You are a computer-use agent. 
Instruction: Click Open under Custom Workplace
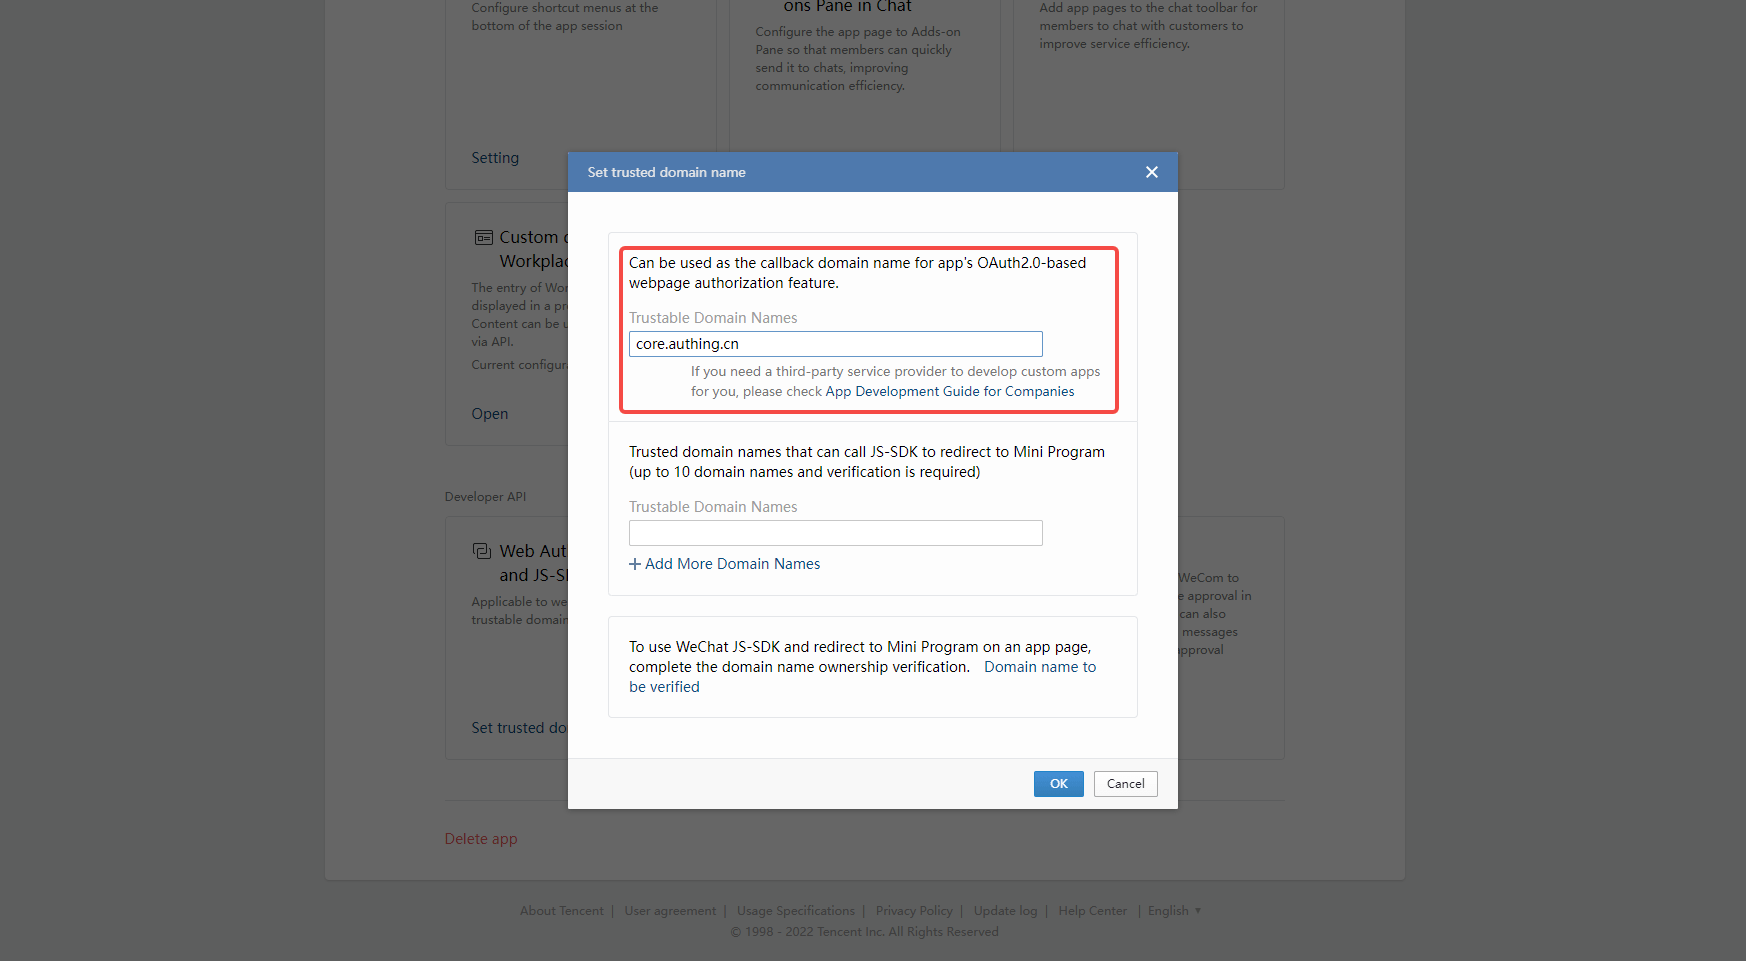[489, 414]
